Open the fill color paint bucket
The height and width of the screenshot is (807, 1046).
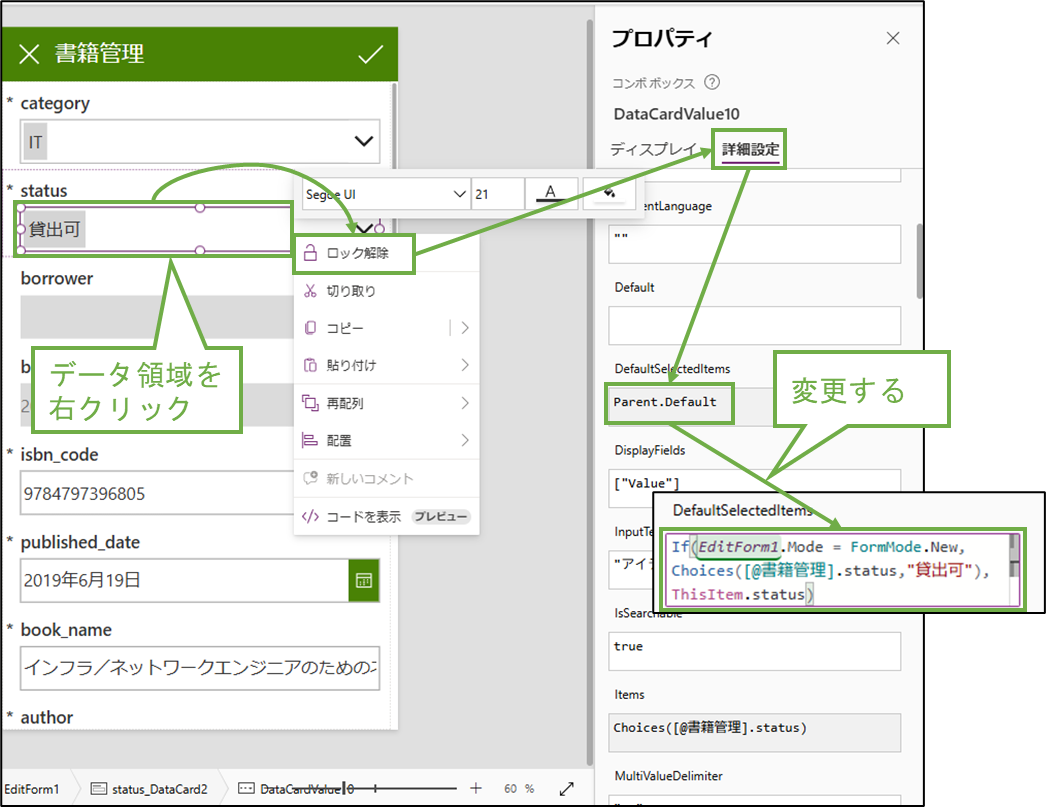point(609,193)
